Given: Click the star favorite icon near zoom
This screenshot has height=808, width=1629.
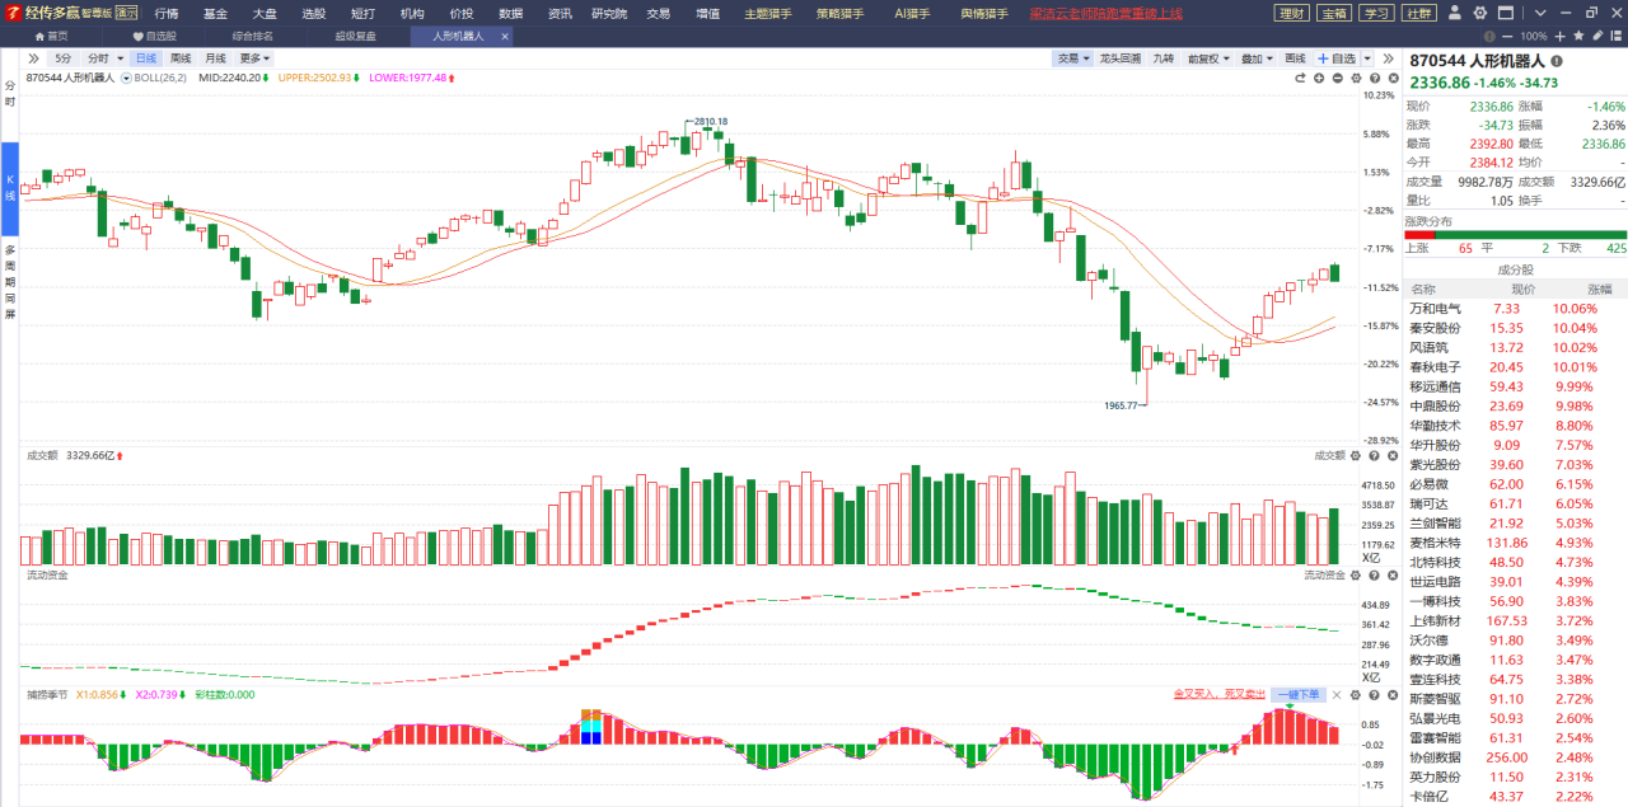Looking at the screenshot, I should click(1578, 36).
